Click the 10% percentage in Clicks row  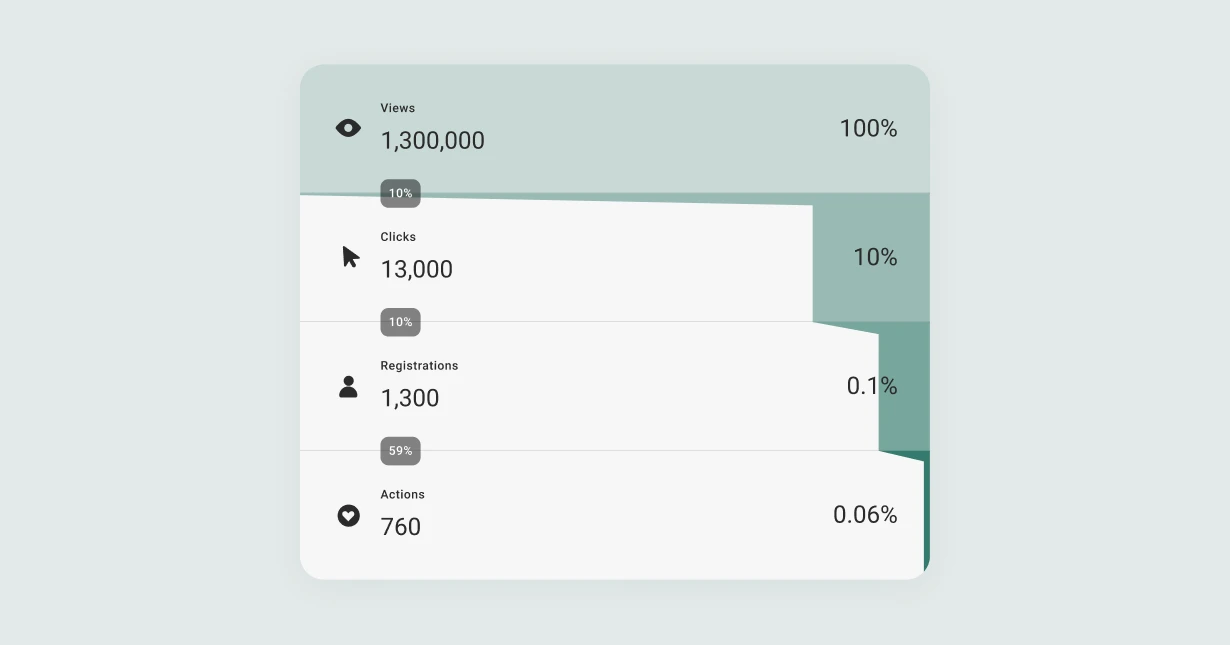(x=875, y=257)
